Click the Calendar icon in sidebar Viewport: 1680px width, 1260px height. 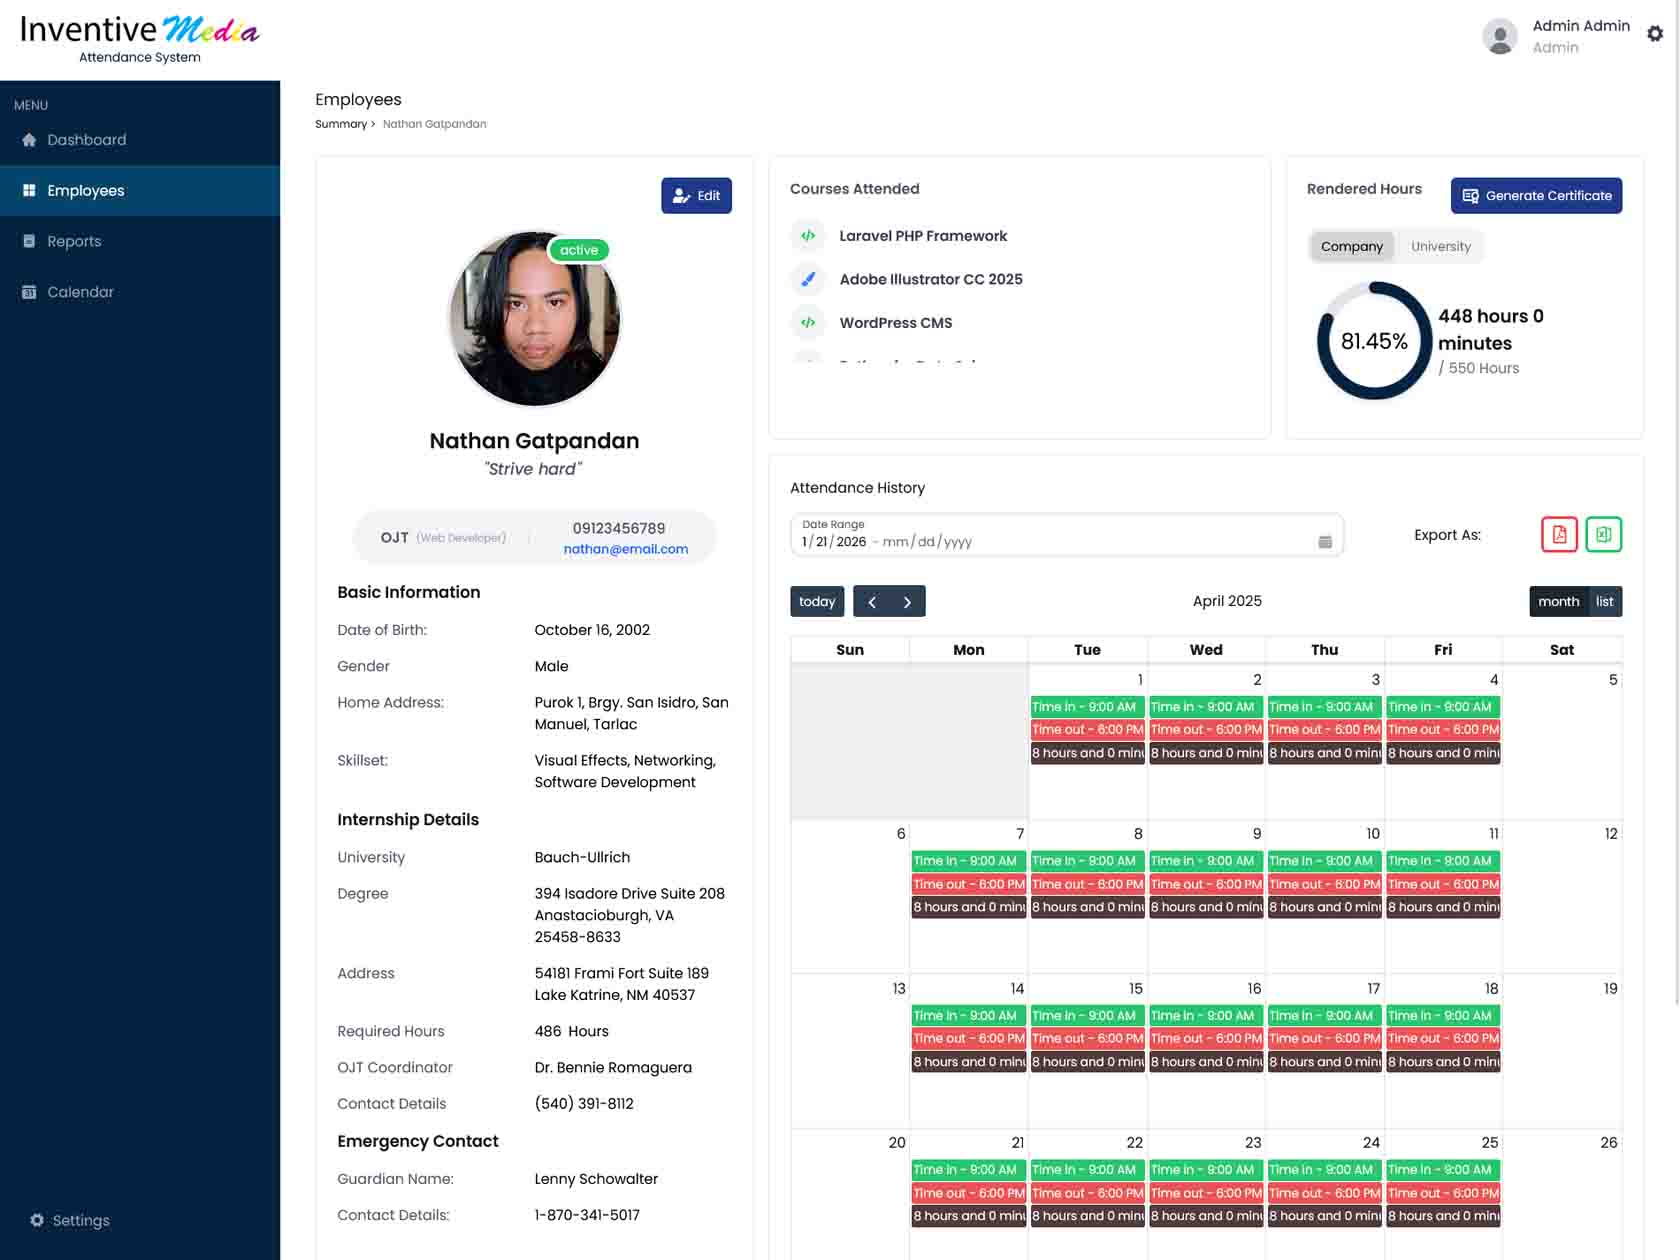(x=29, y=292)
